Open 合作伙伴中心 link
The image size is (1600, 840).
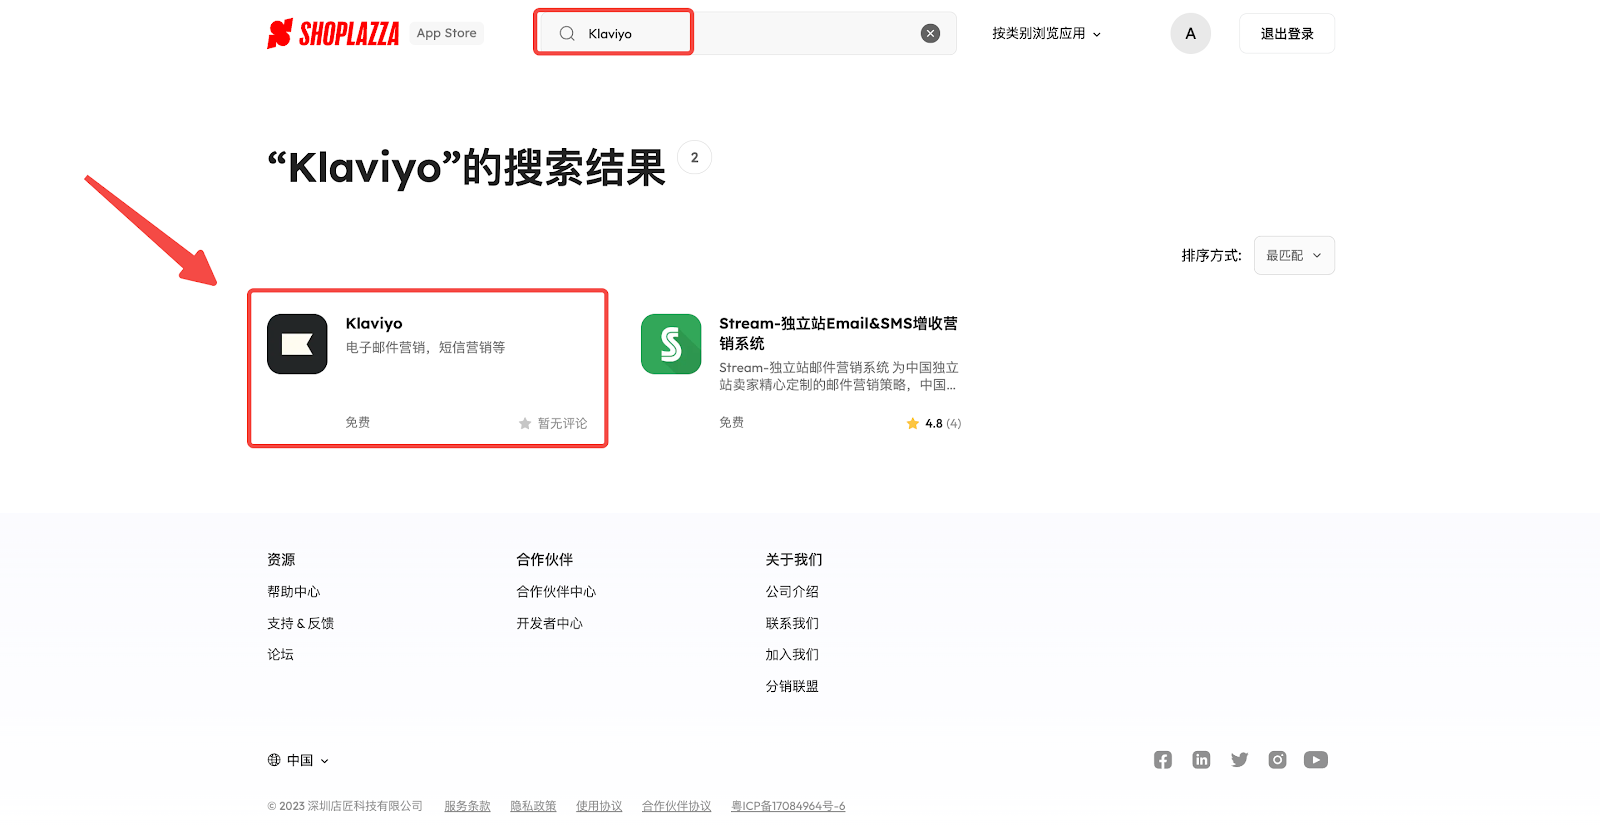pos(556,592)
